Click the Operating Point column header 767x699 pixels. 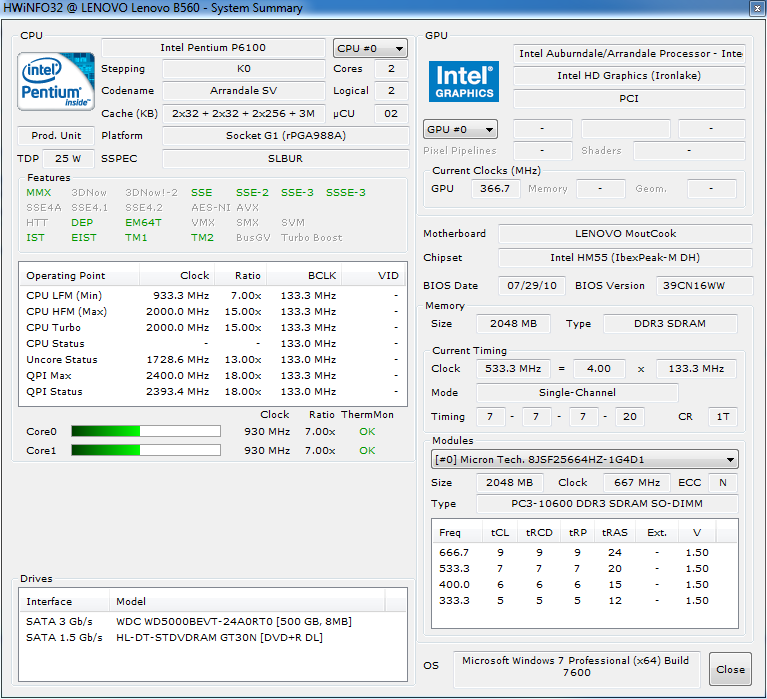pos(79,275)
